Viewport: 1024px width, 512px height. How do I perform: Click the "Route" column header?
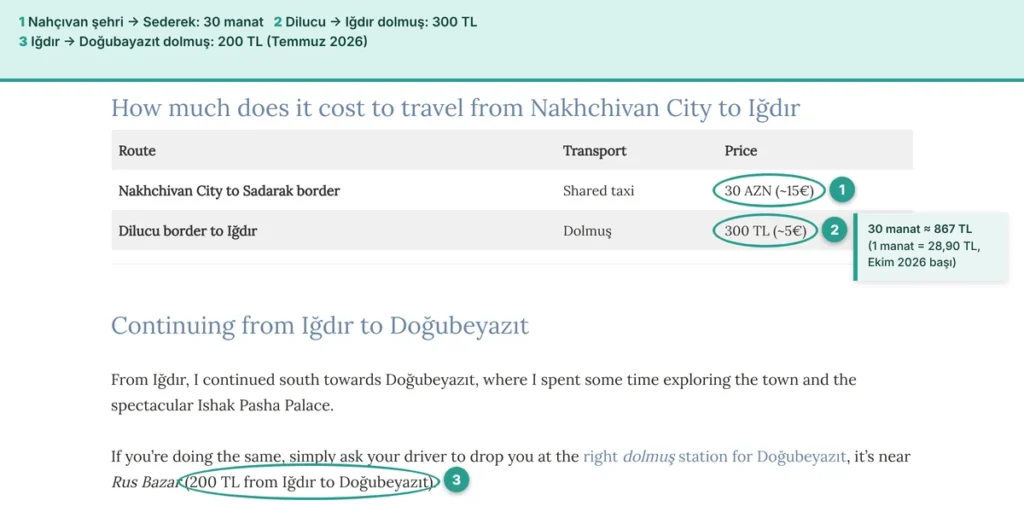pyautogui.click(x=137, y=151)
